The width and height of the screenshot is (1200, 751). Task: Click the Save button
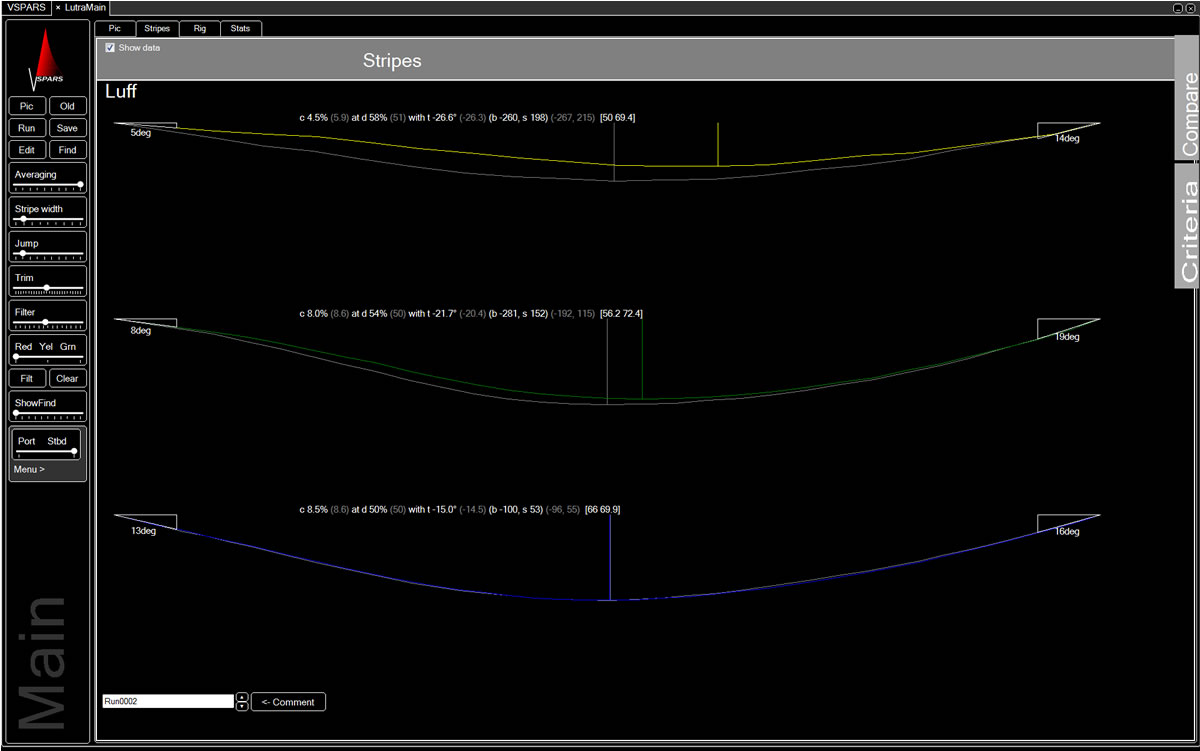click(67, 128)
